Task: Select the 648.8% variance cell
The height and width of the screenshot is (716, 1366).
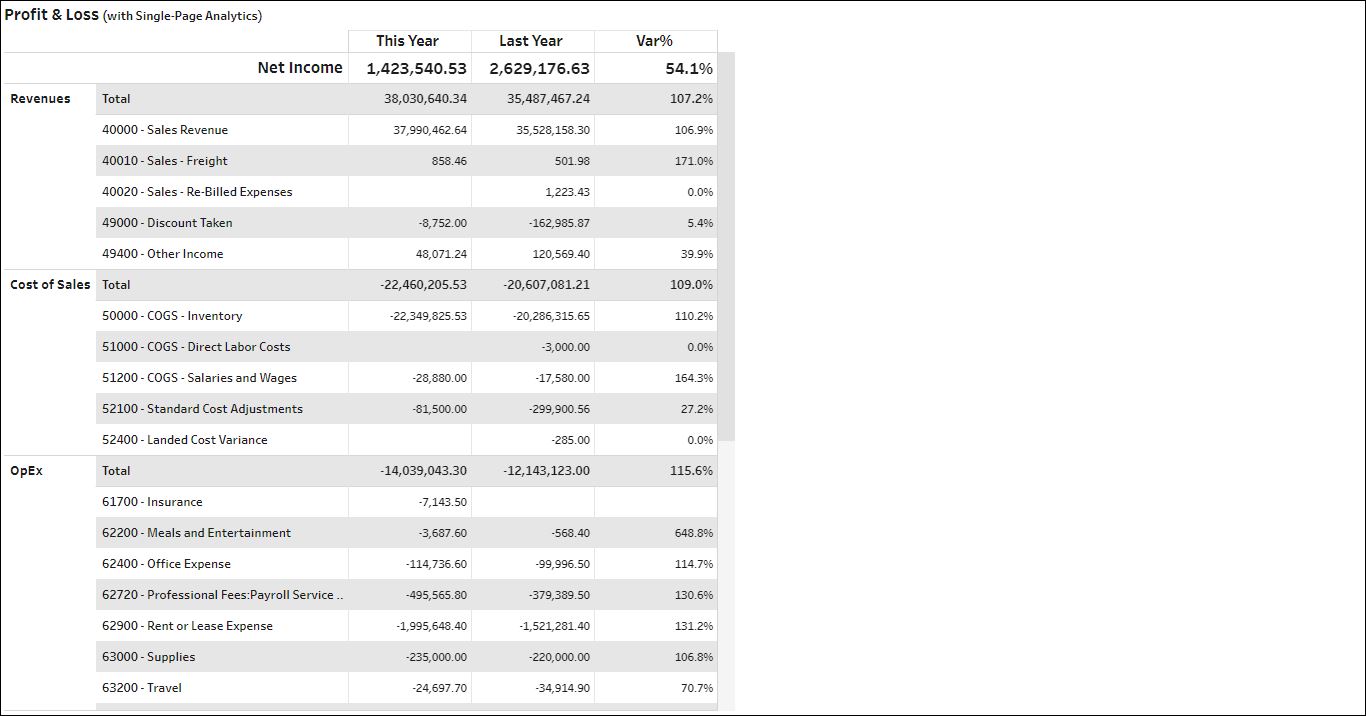Action: pos(694,533)
